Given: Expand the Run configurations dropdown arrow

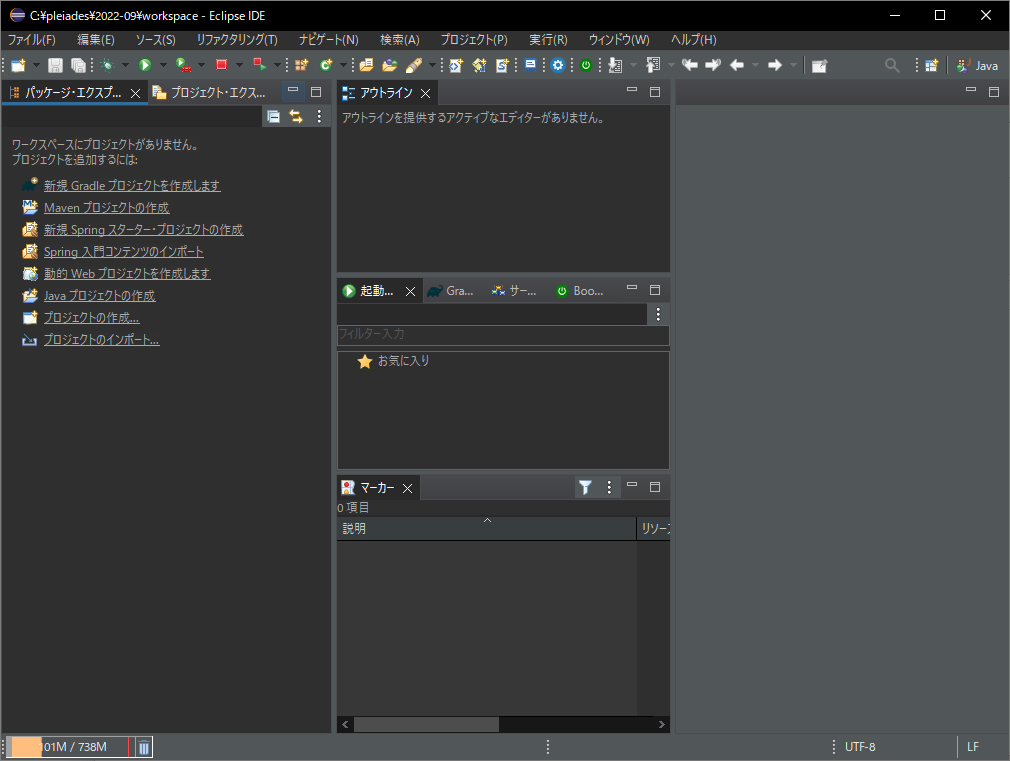Looking at the screenshot, I should point(163,65).
